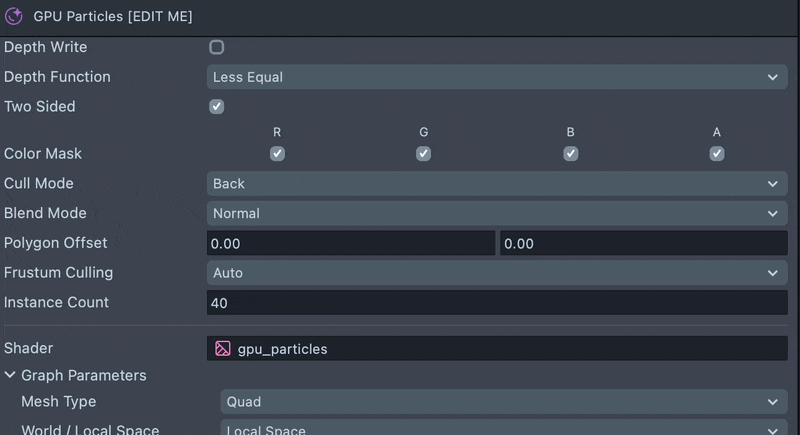Open the Frustum Culling dropdown
This screenshot has width=800, height=435.
(x=497, y=273)
